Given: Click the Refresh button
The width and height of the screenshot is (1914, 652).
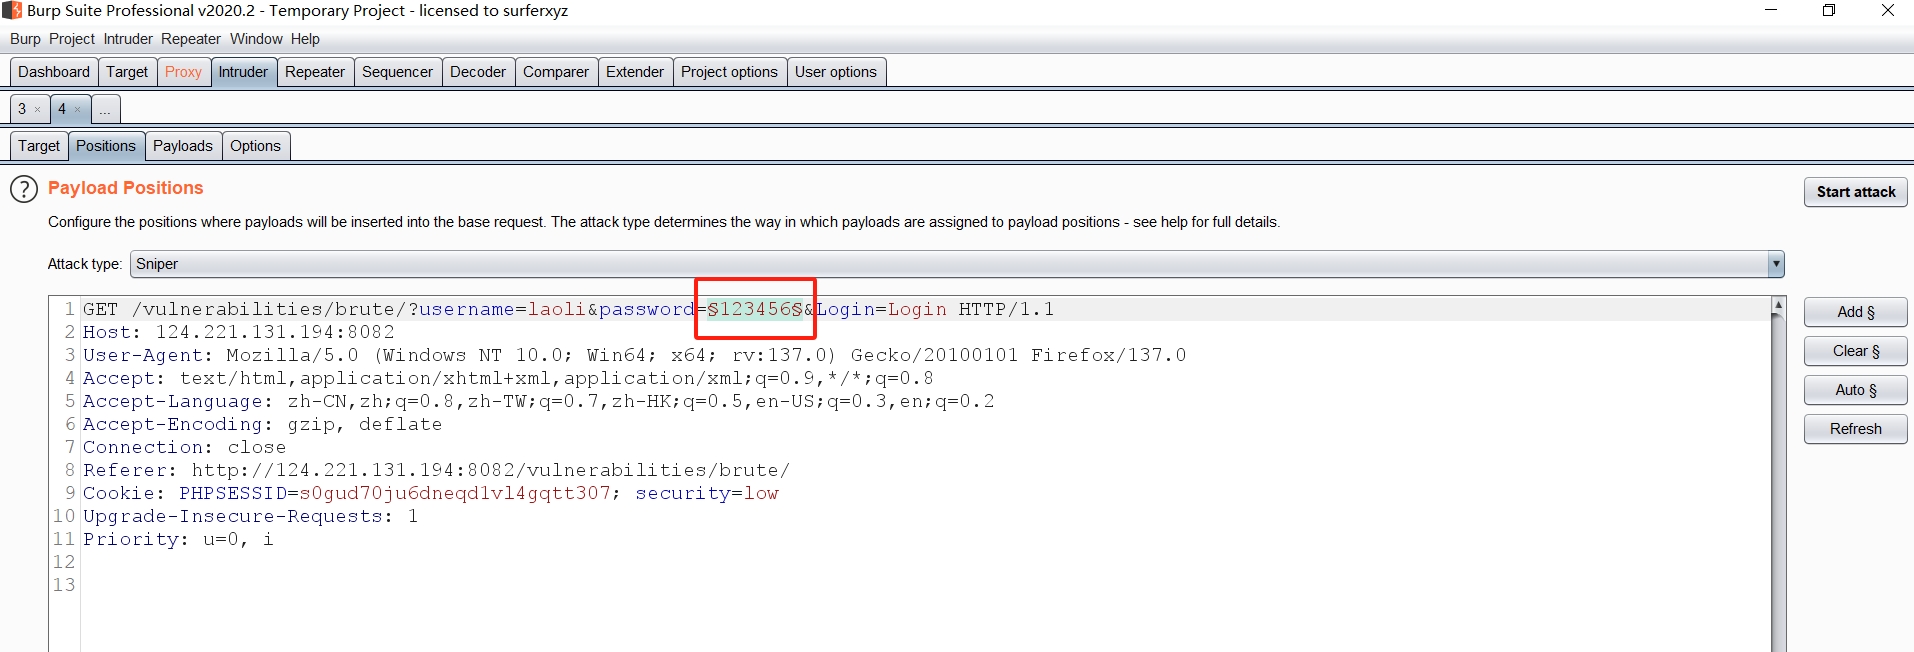Looking at the screenshot, I should [x=1855, y=429].
